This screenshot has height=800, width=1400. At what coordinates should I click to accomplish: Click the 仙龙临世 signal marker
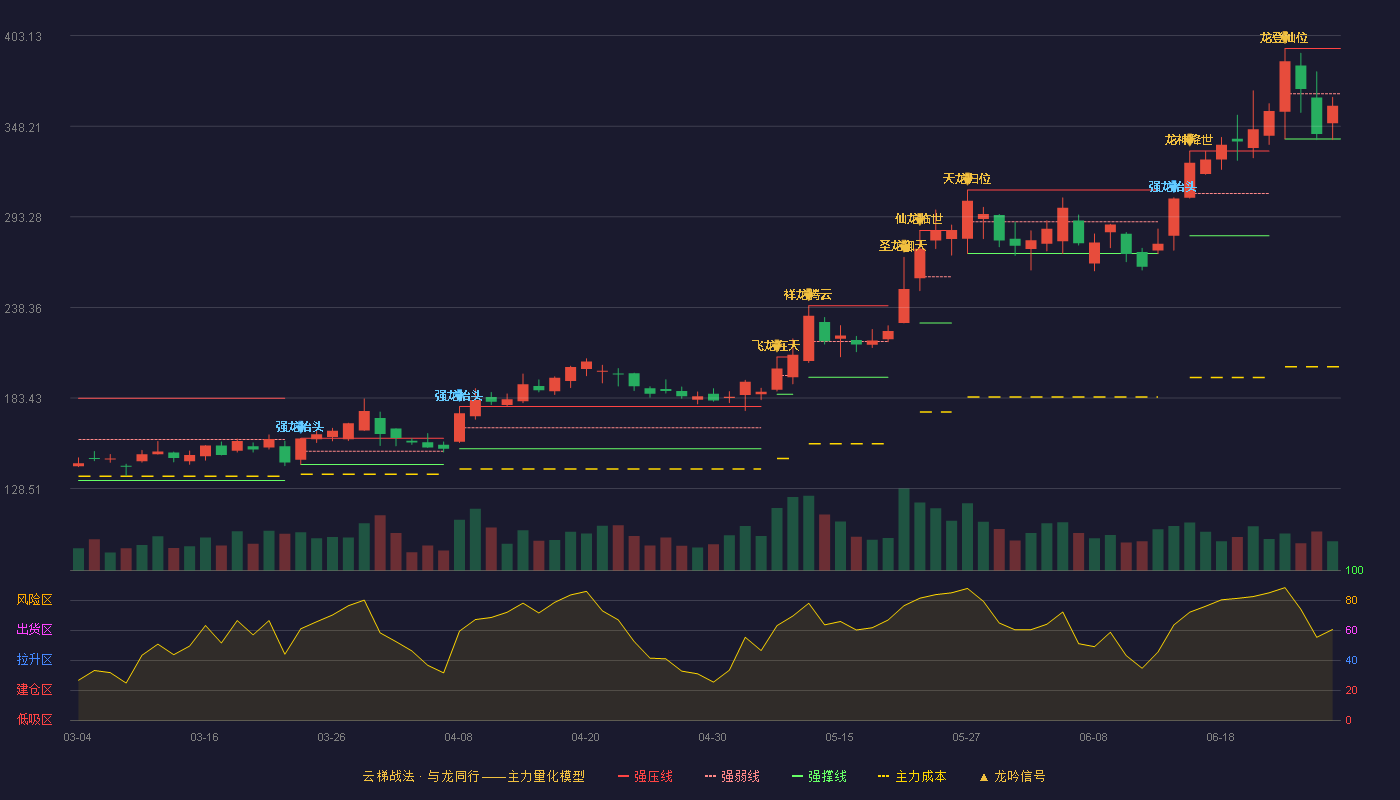click(x=919, y=219)
